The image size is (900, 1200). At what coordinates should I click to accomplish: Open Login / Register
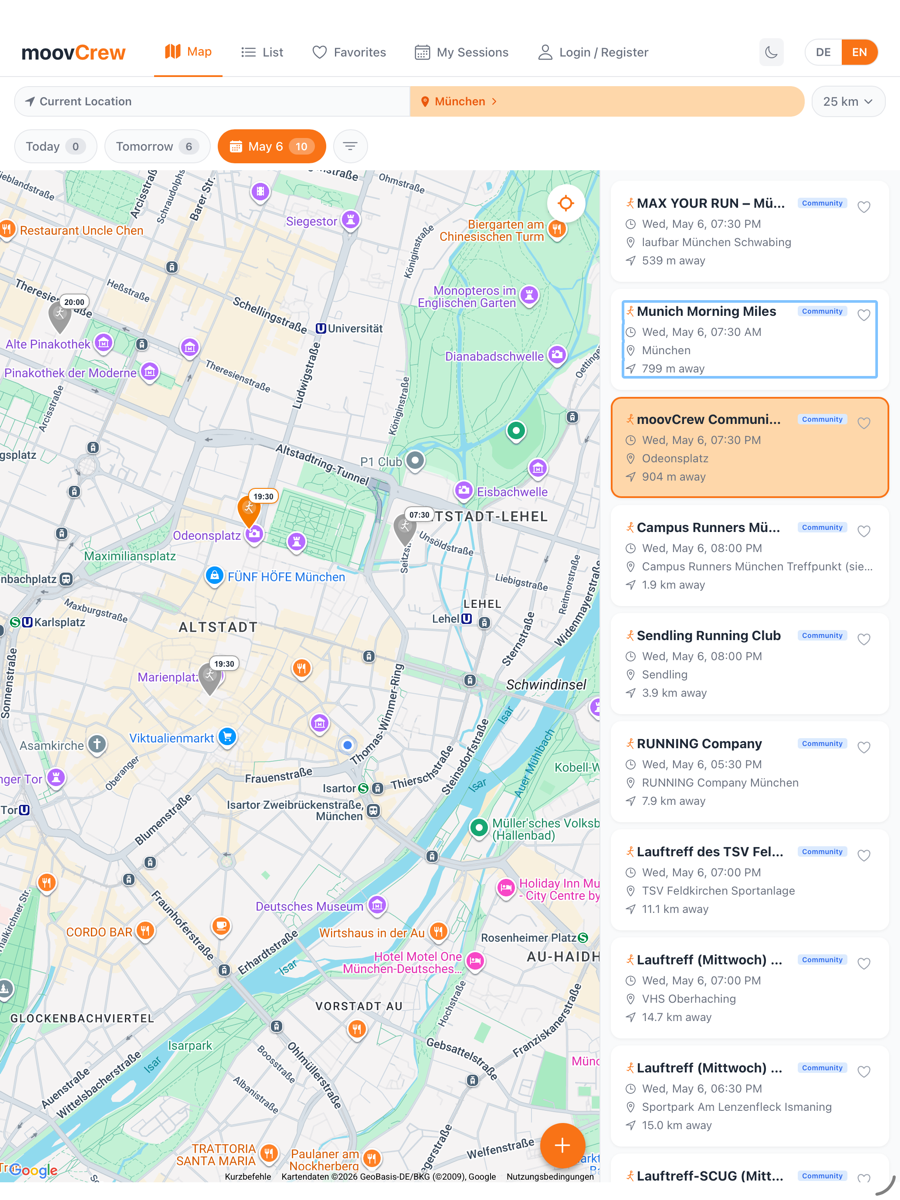coord(593,52)
